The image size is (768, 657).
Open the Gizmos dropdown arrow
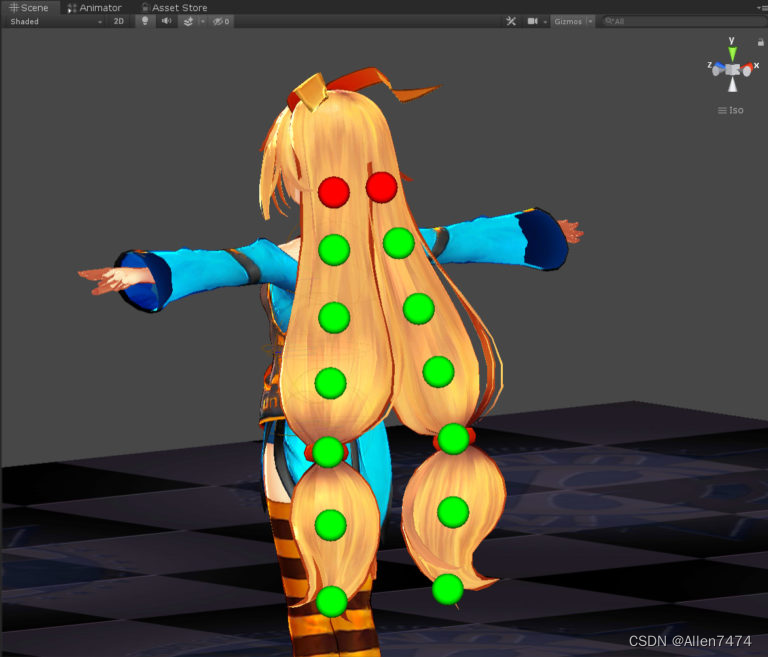[590, 21]
